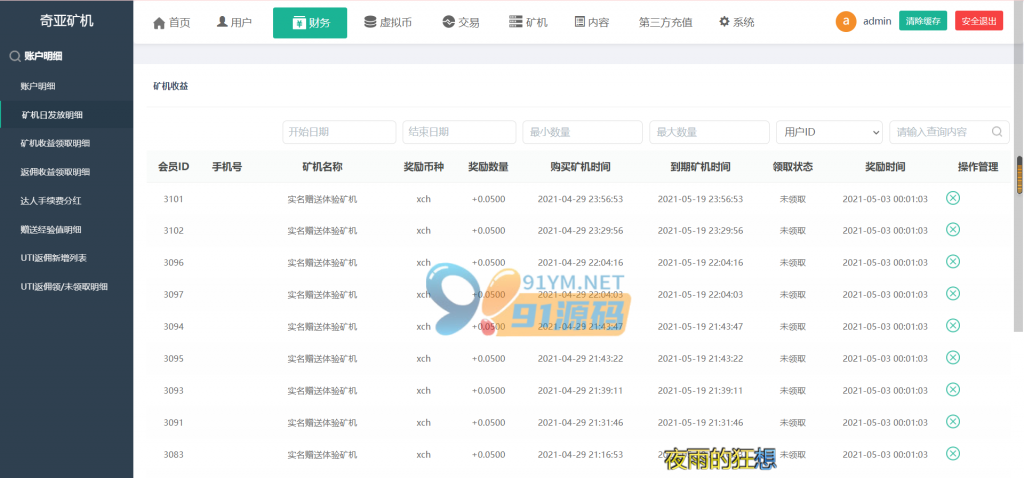Click 未领取 status in member 3091 row
Screen dimensions: 1024x478
793,422
